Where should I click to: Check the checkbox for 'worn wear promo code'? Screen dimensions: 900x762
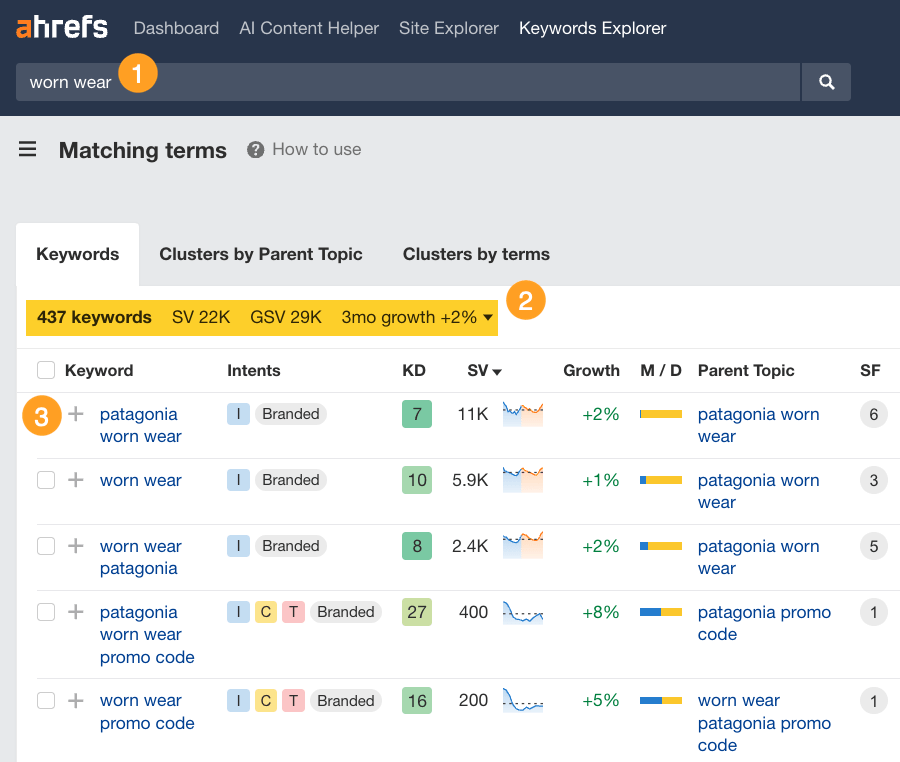(45, 701)
